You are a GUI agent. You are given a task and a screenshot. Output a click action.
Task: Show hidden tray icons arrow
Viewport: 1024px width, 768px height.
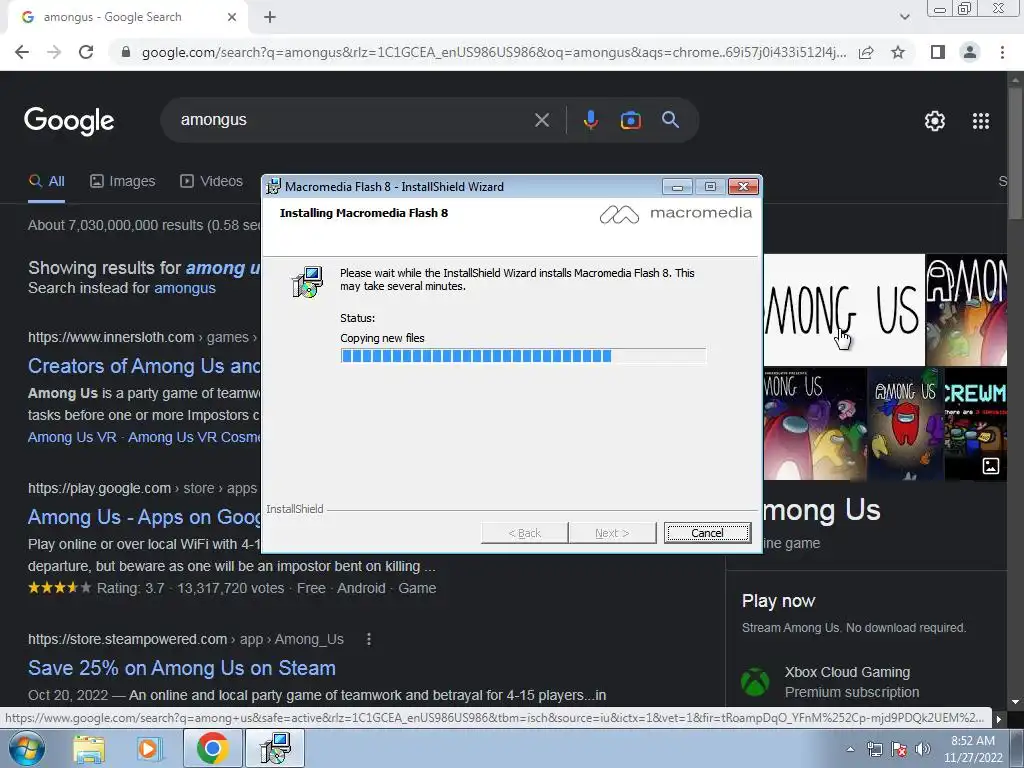pos(850,749)
